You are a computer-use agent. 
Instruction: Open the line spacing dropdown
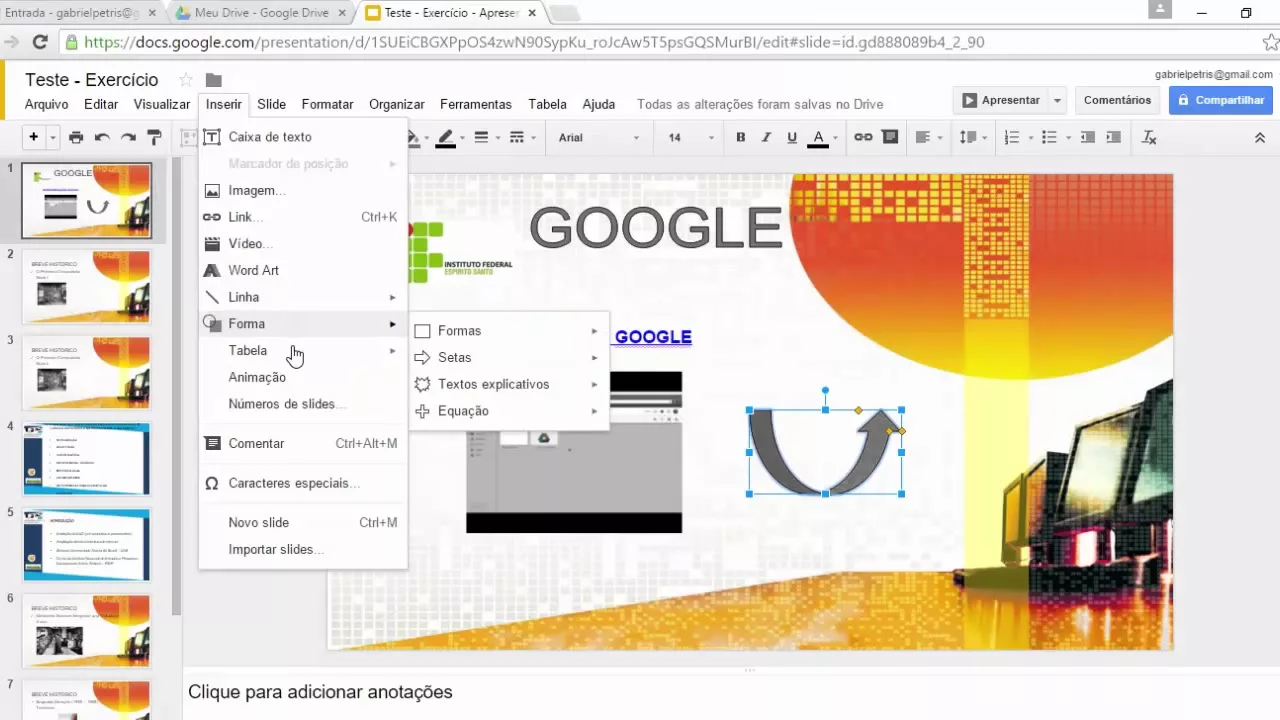click(x=972, y=137)
